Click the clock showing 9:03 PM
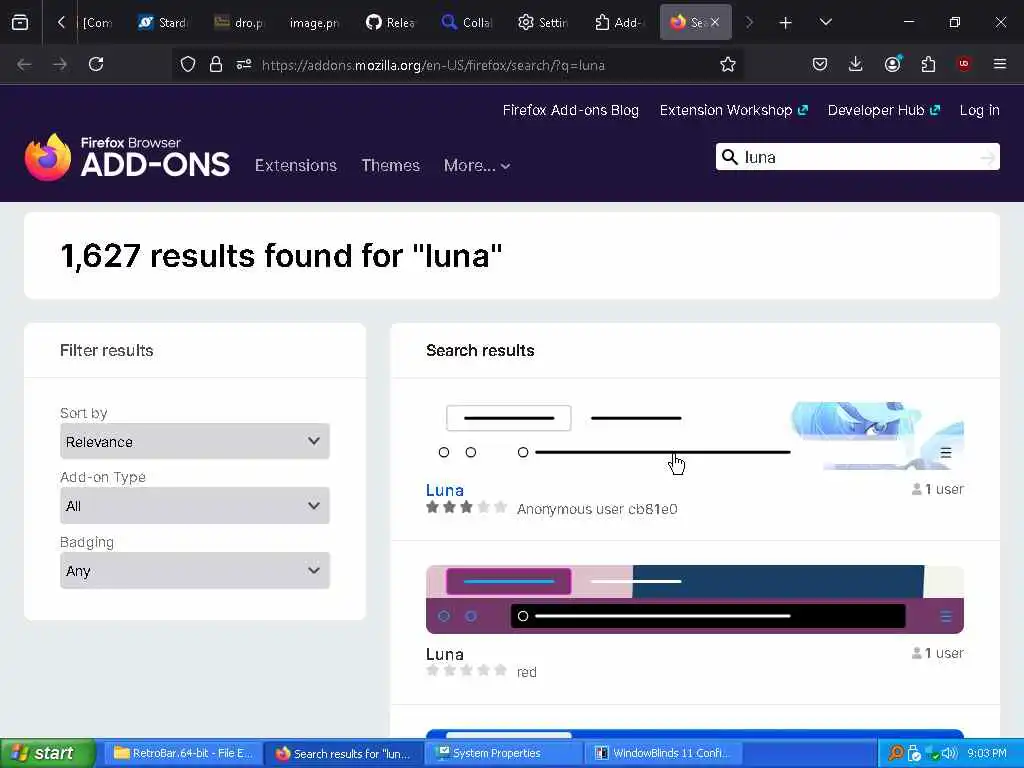This screenshot has height=768, width=1024. click(x=987, y=753)
